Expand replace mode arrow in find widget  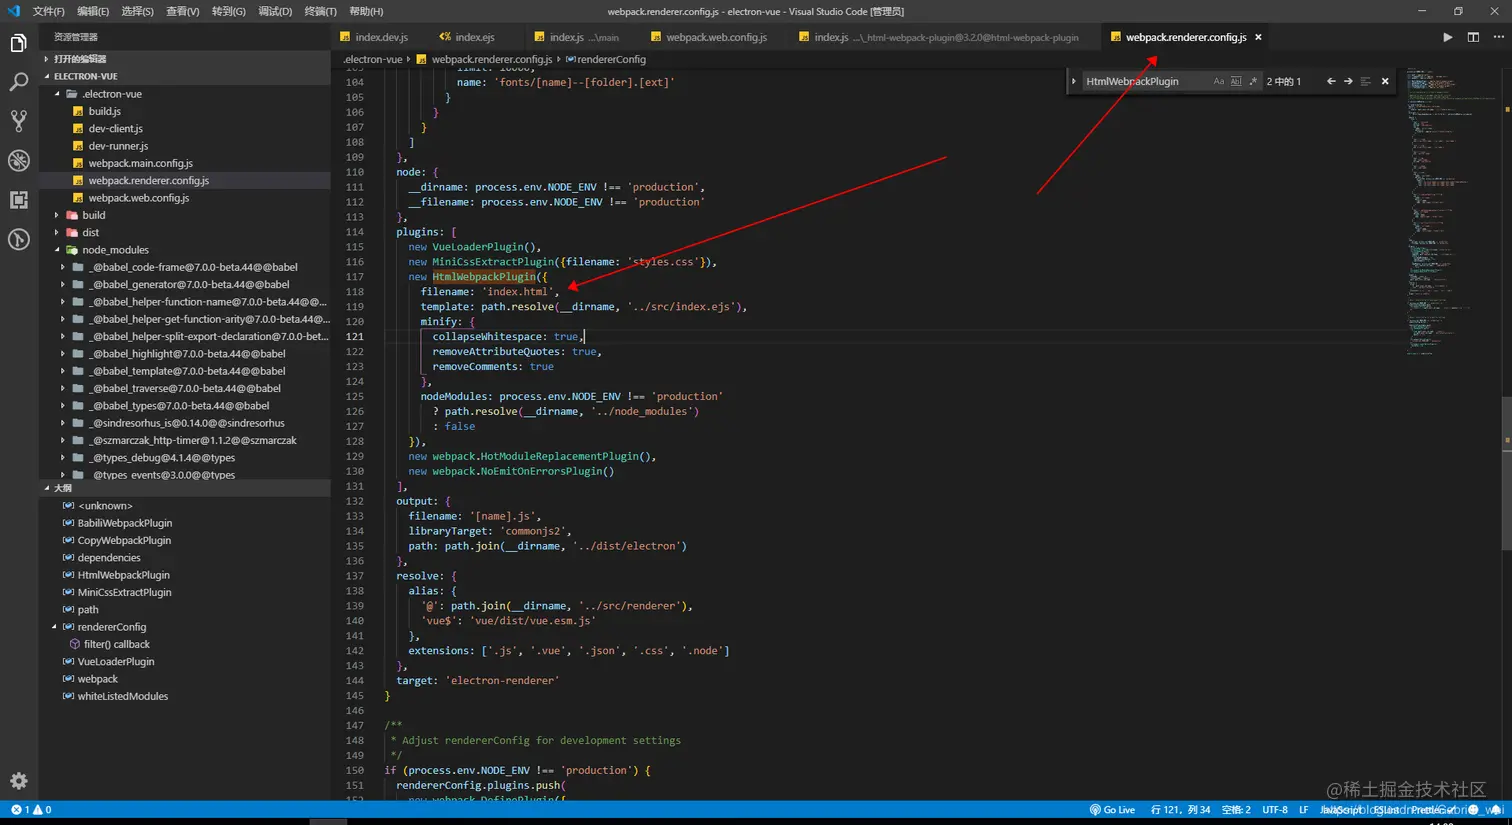tap(1074, 81)
